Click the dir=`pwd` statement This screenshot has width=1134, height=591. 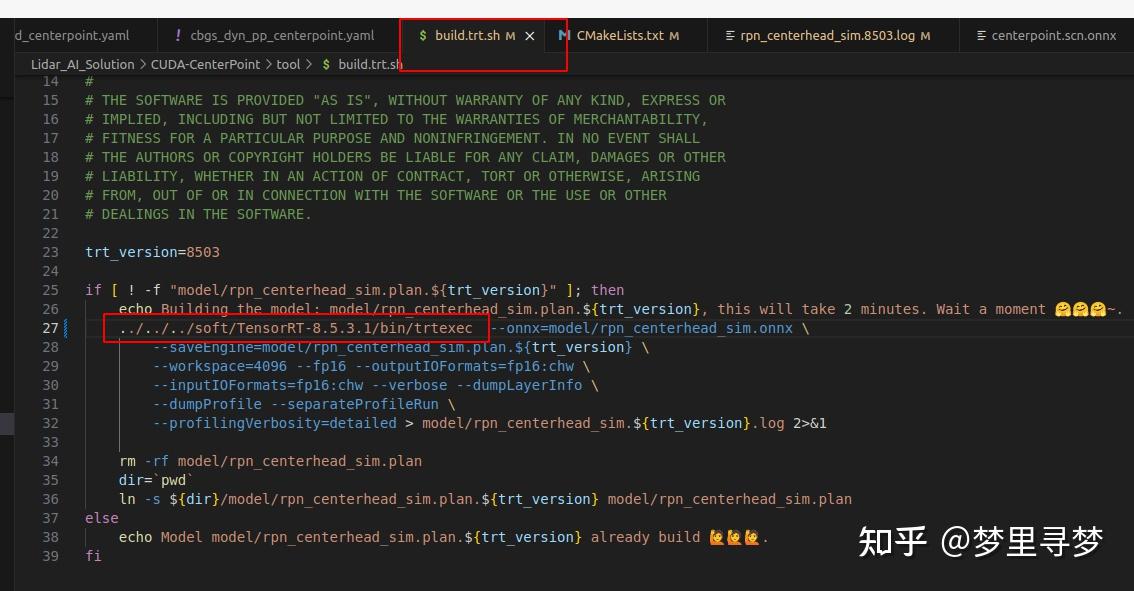(x=157, y=480)
